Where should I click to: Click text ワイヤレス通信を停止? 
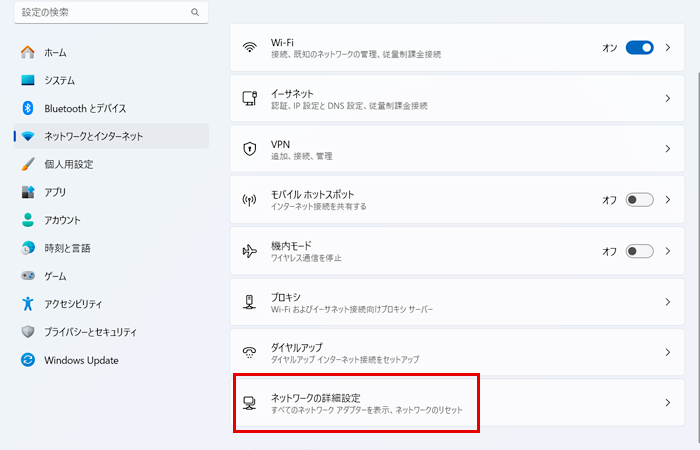(306, 258)
